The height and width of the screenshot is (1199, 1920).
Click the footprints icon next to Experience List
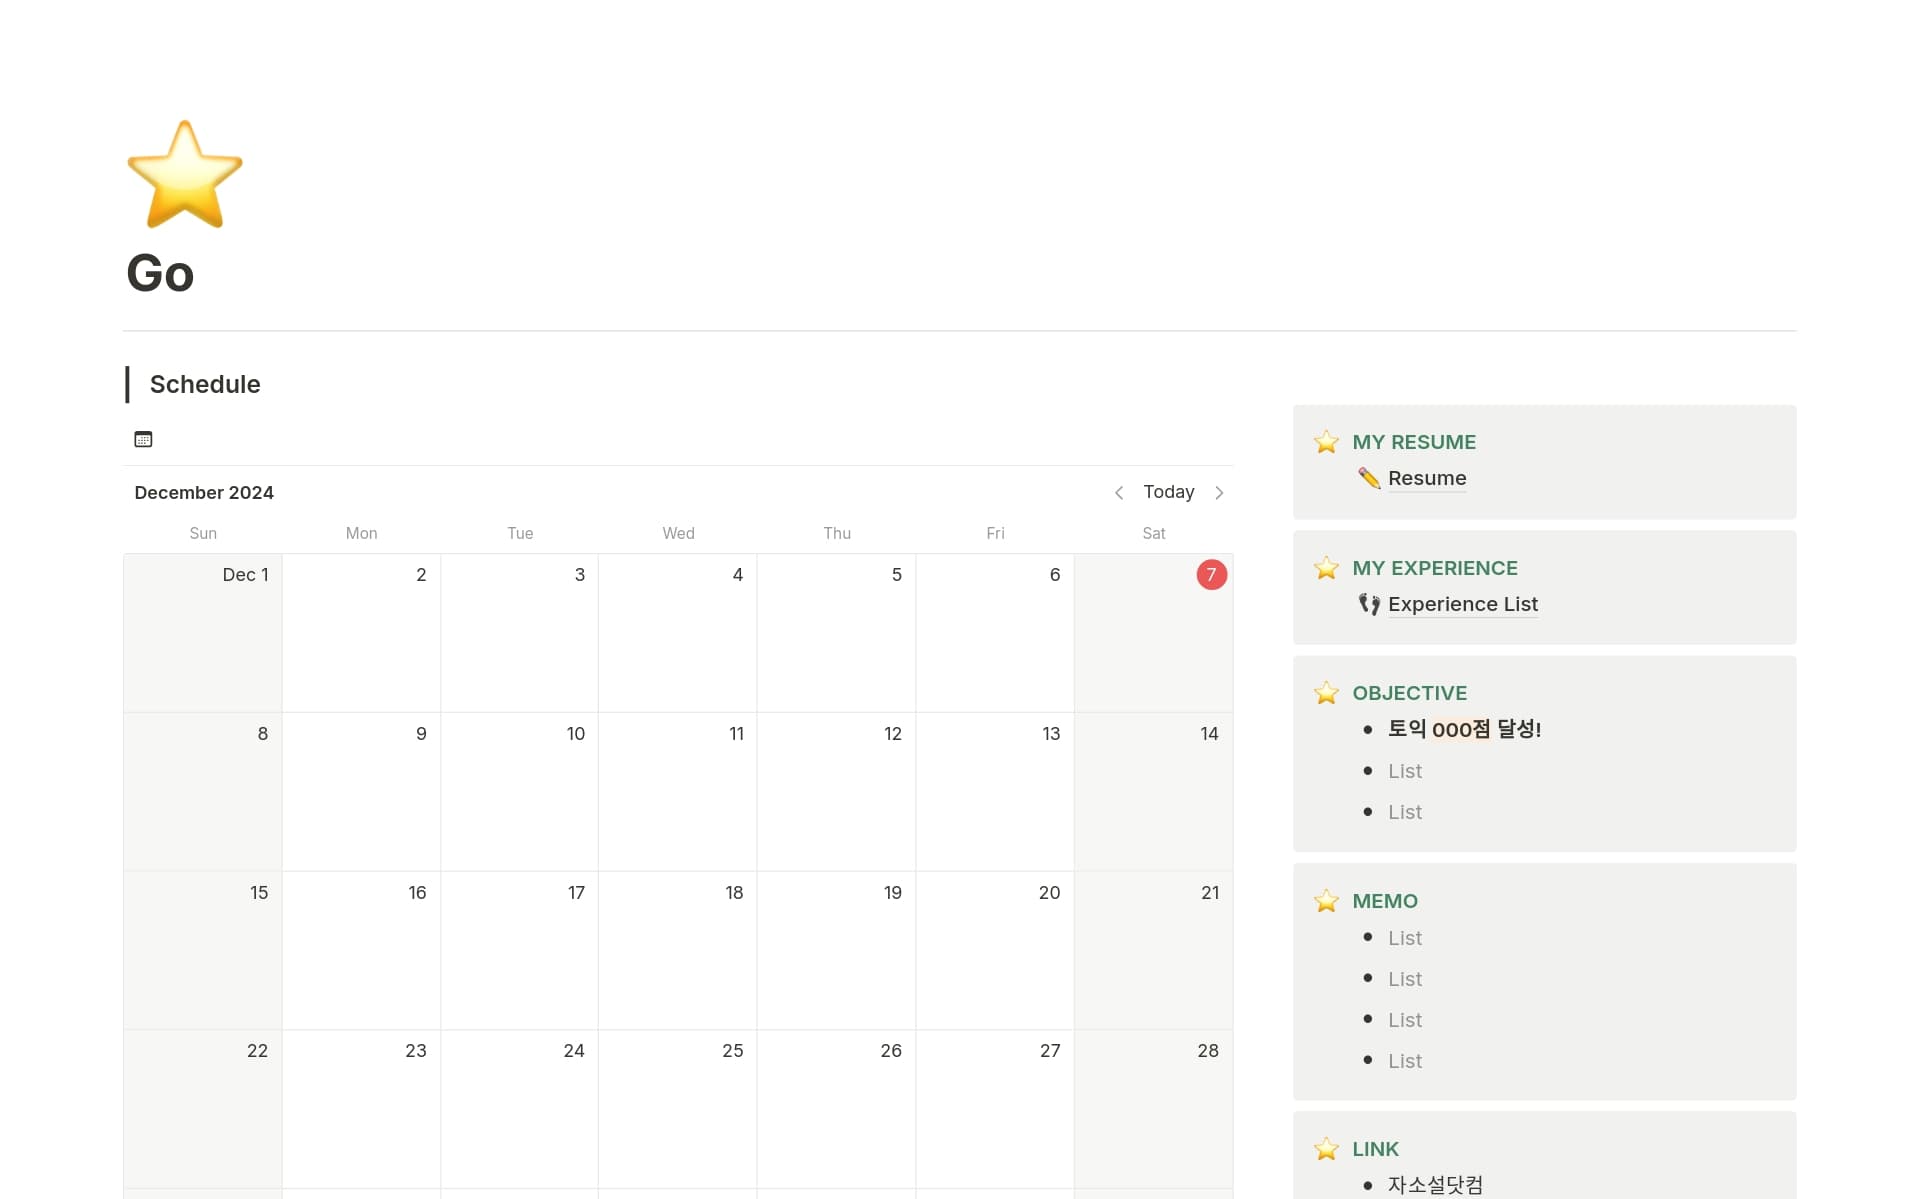coord(1368,604)
